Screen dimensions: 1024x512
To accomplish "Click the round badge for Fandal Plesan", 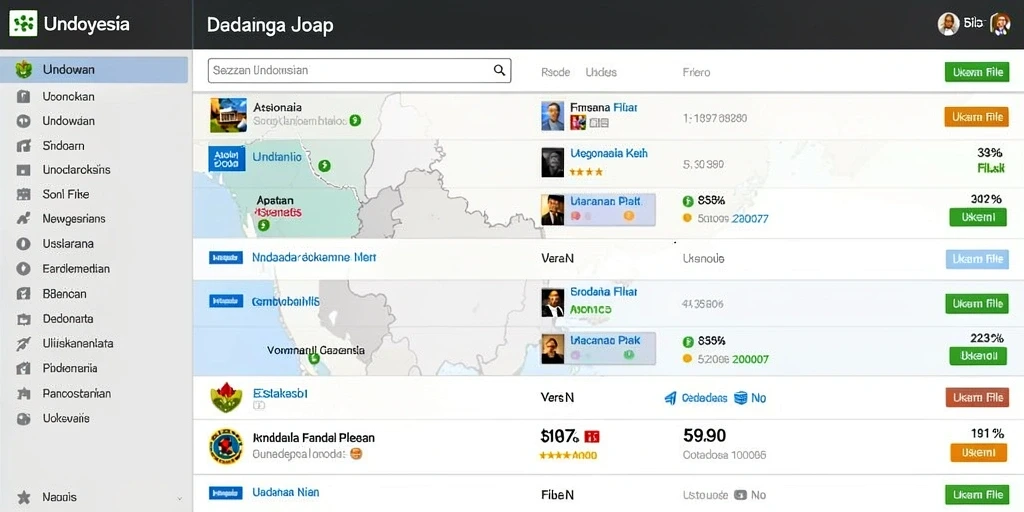I will (226, 447).
